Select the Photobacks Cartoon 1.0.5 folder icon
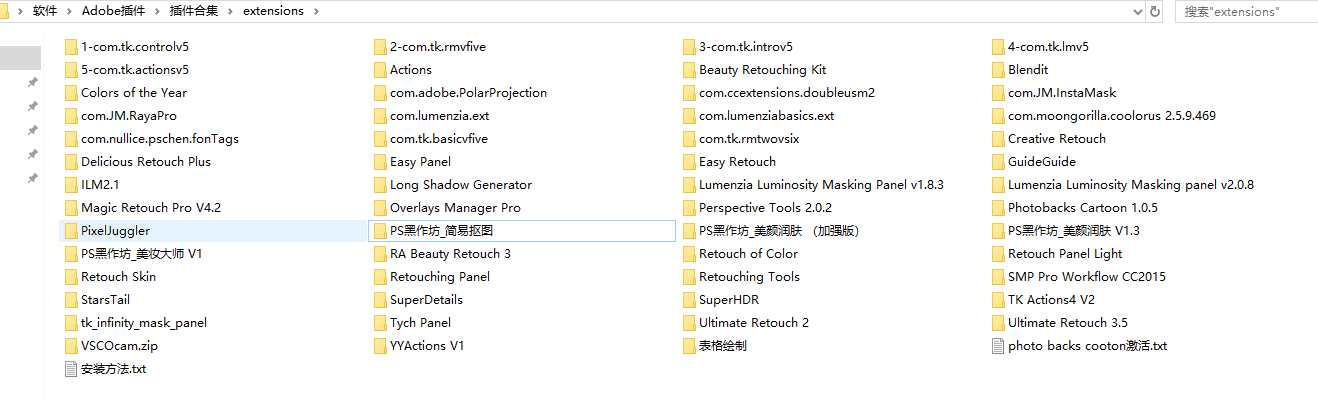The width and height of the screenshot is (1318, 401). [998, 208]
